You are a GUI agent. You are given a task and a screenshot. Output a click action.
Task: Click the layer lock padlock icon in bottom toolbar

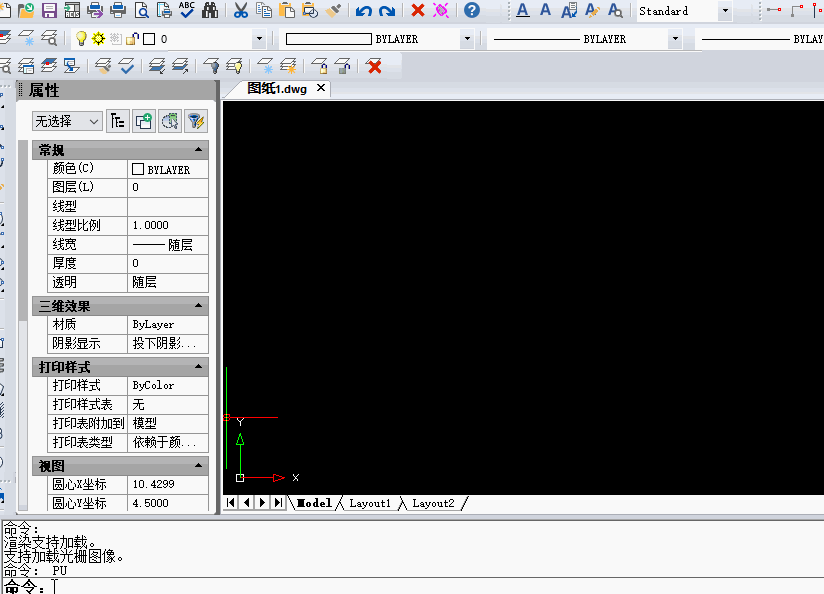[x=319, y=66]
